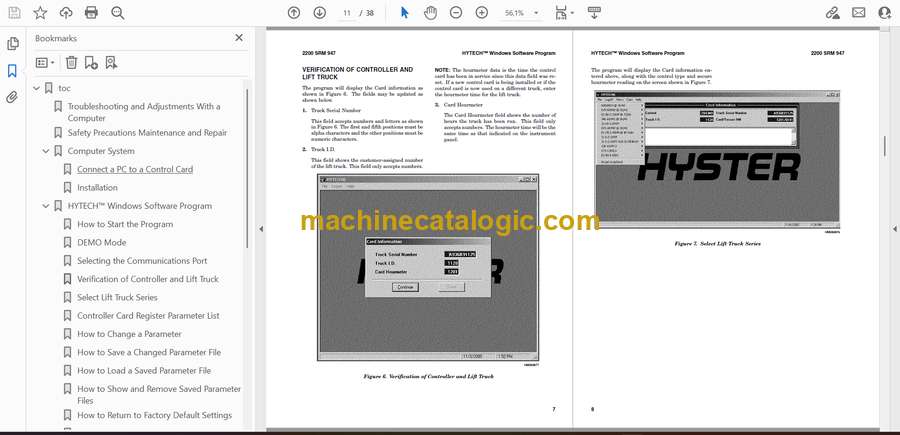Go to the previous page arrow
The image size is (900, 435).
click(294, 13)
